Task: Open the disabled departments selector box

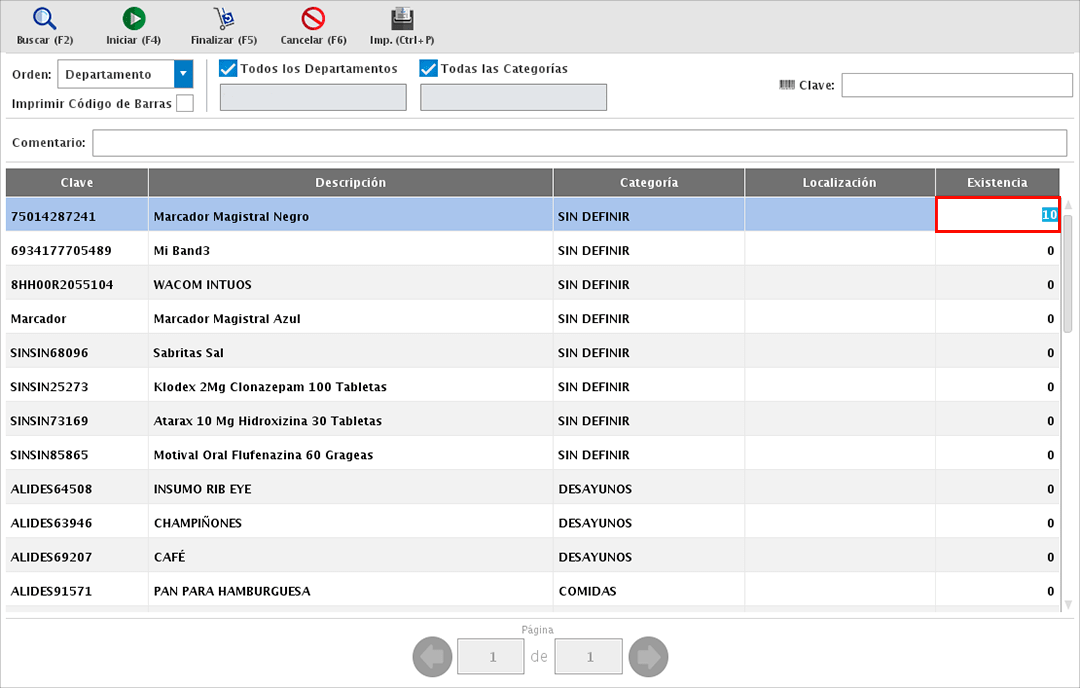Action: click(313, 97)
